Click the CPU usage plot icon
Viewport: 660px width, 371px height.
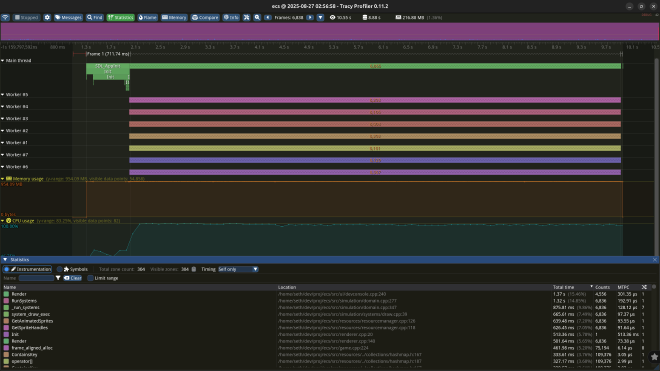click(8, 221)
